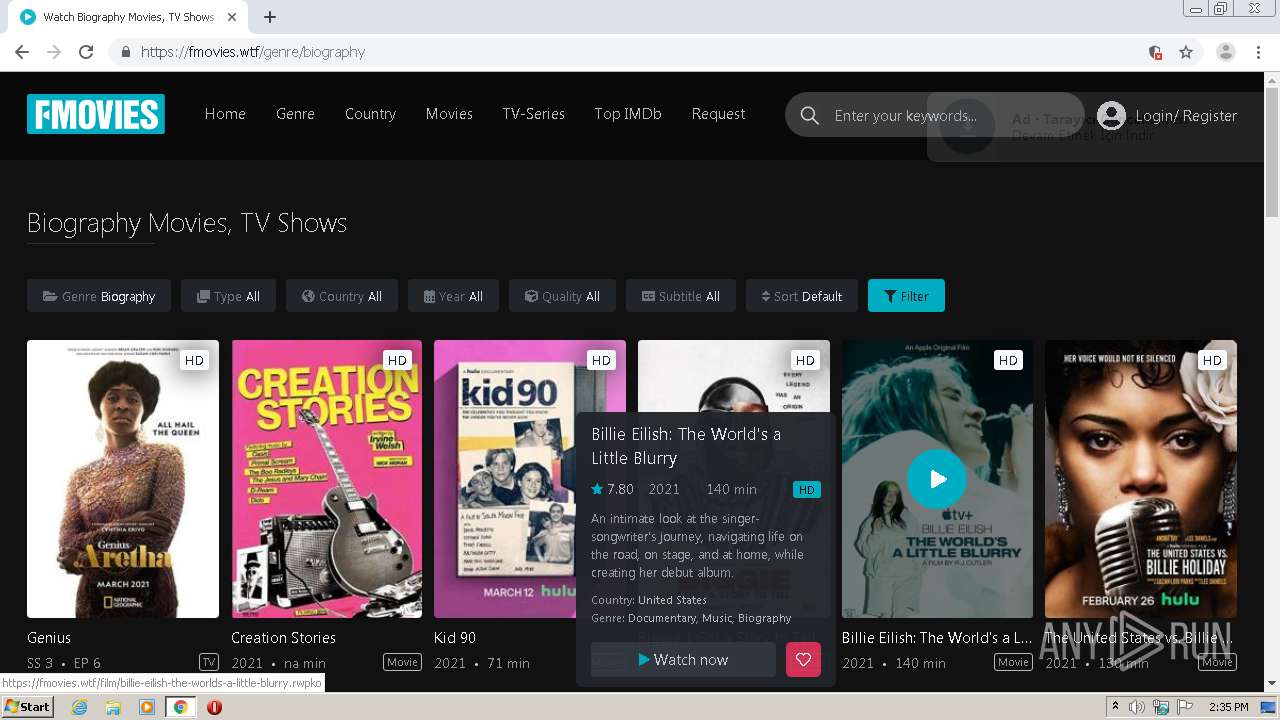Click the HD badge in the popup card
Image resolution: width=1280 pixels, height=720 pixels.
(x=806, y=490)
